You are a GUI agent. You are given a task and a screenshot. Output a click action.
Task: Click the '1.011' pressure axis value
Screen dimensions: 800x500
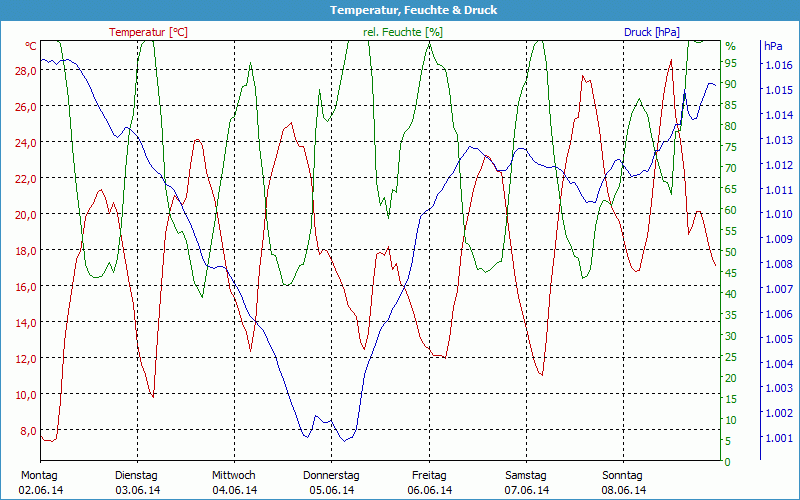(779, 189)
